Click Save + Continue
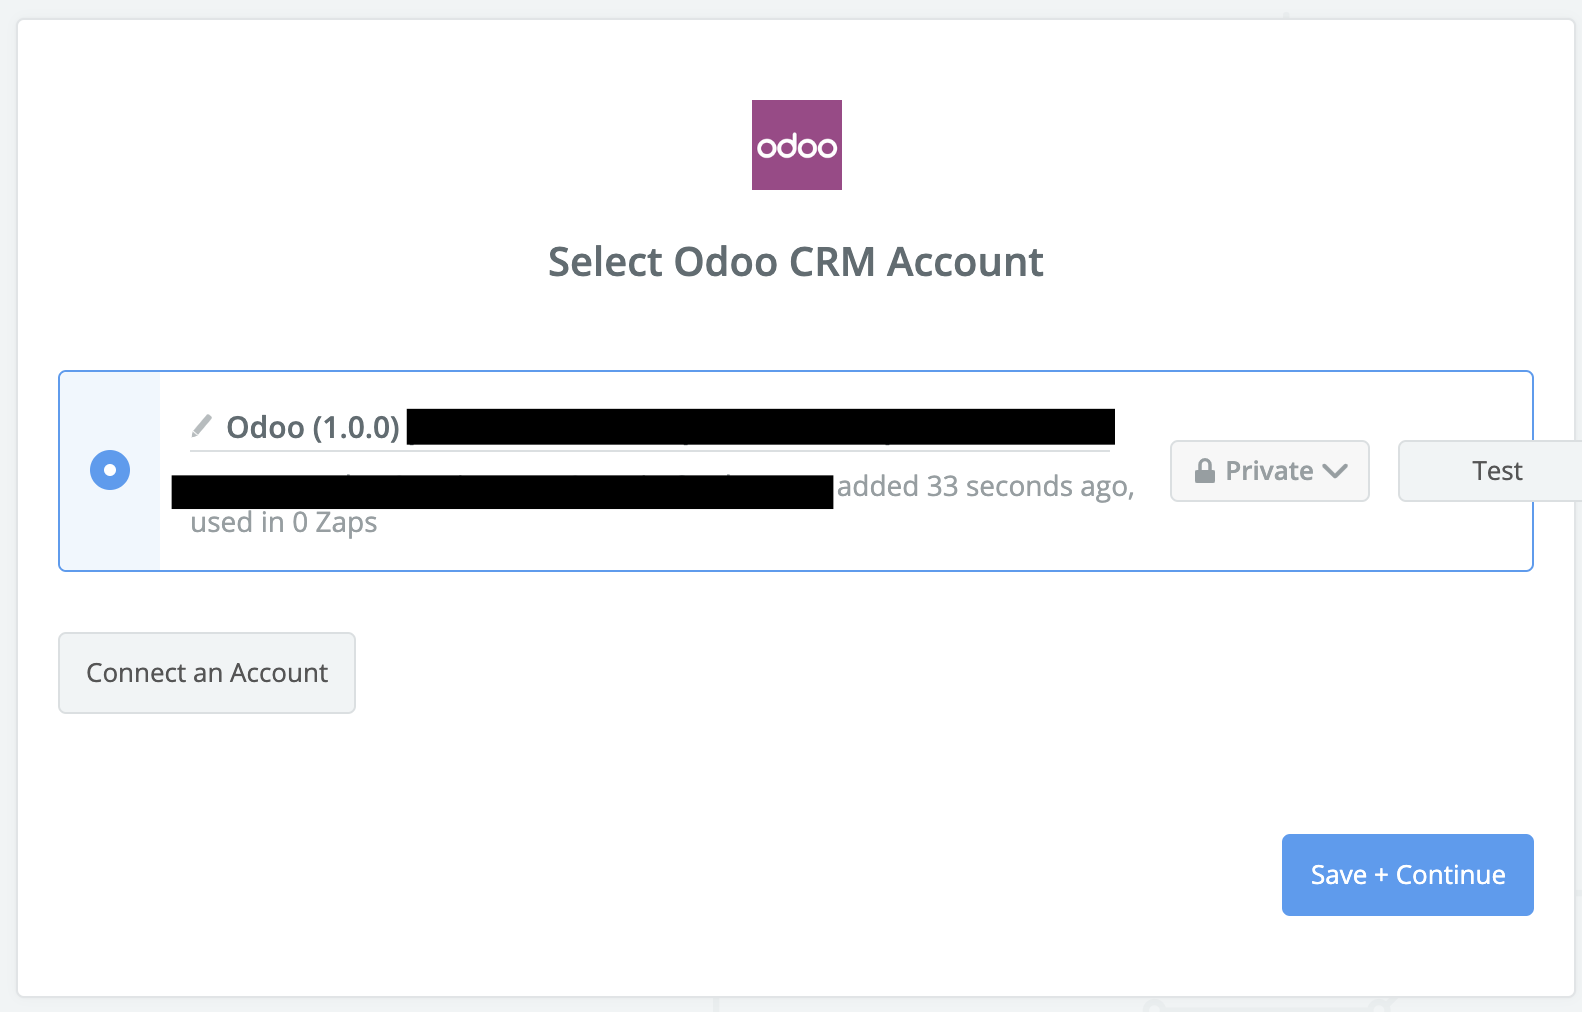 click(x=1407, y=875)
